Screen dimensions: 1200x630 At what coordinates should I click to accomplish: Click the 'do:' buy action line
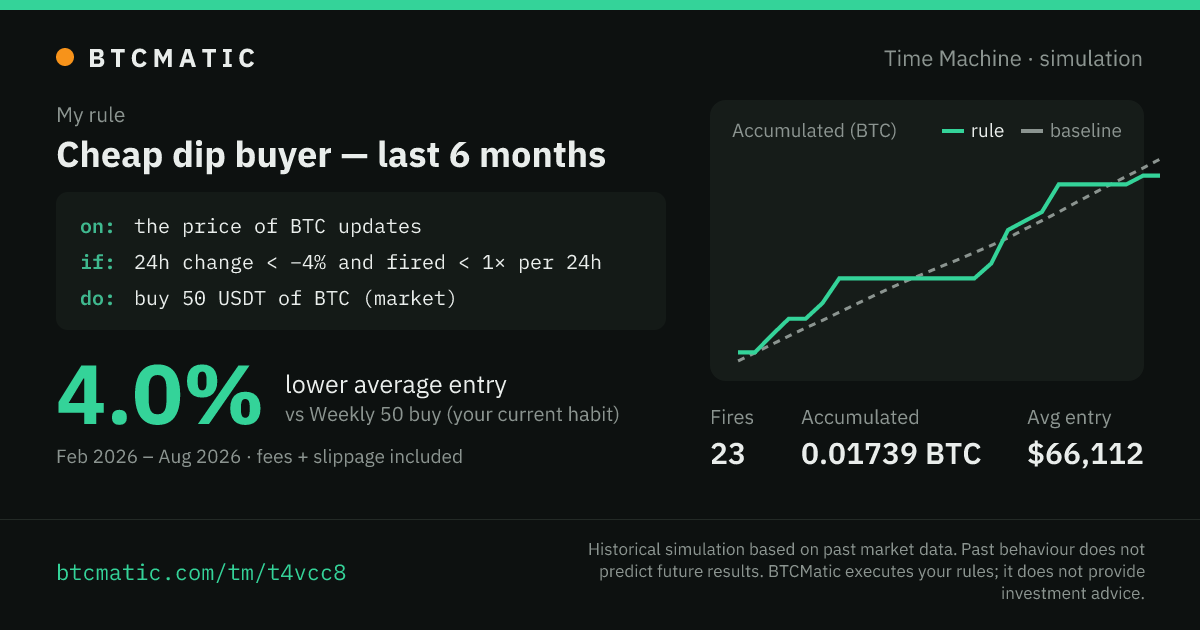pos(268,298)
